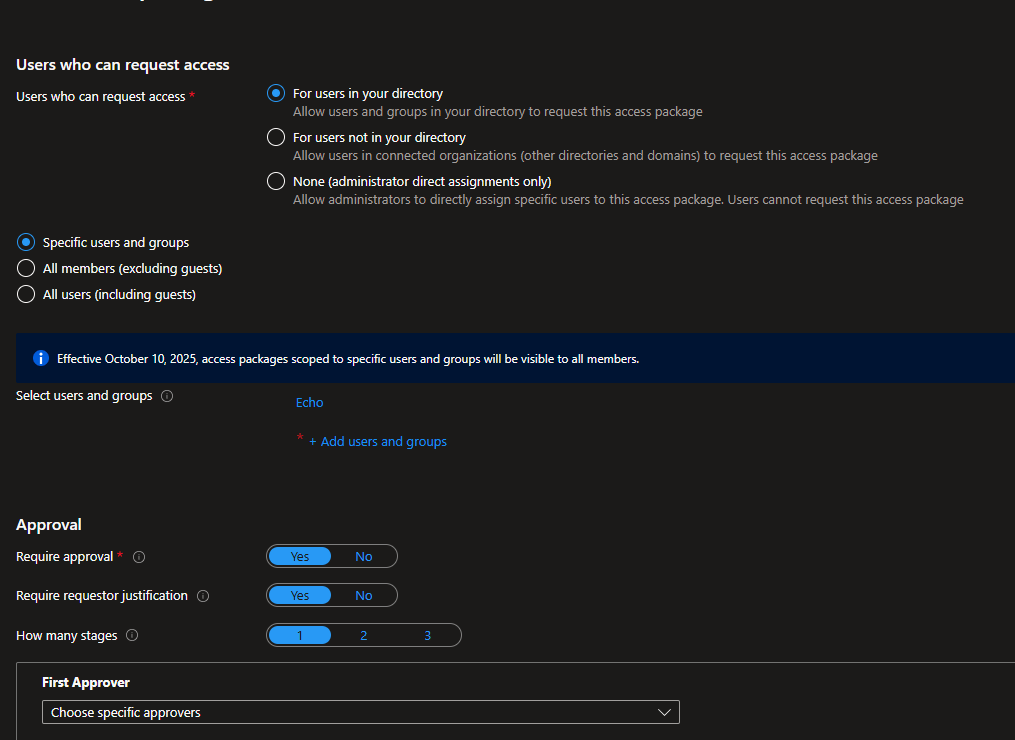Open the Echo group link
1015x740 pixels.
tap(310, 402)
